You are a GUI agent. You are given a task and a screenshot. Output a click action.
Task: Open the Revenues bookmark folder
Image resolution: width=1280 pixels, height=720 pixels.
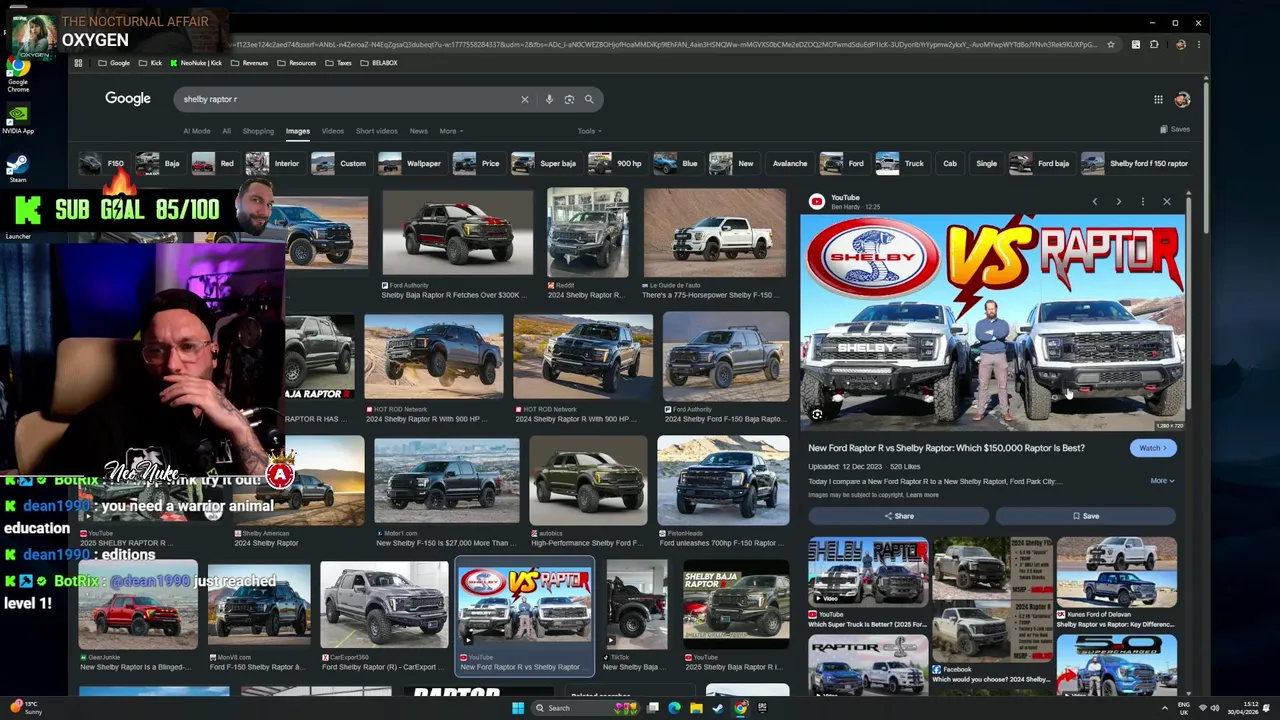coord(249,63)
